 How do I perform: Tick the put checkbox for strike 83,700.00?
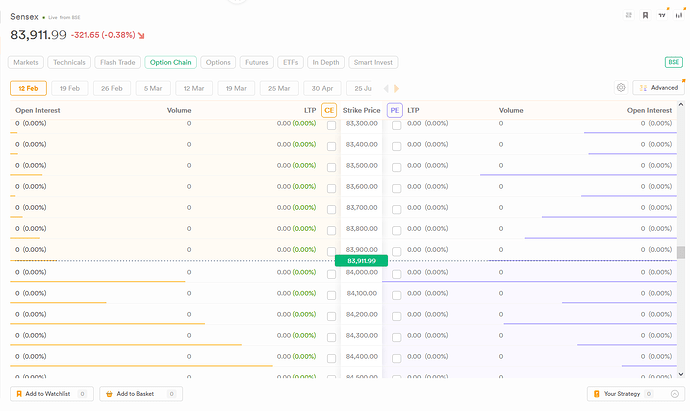[x=396, y=208]
